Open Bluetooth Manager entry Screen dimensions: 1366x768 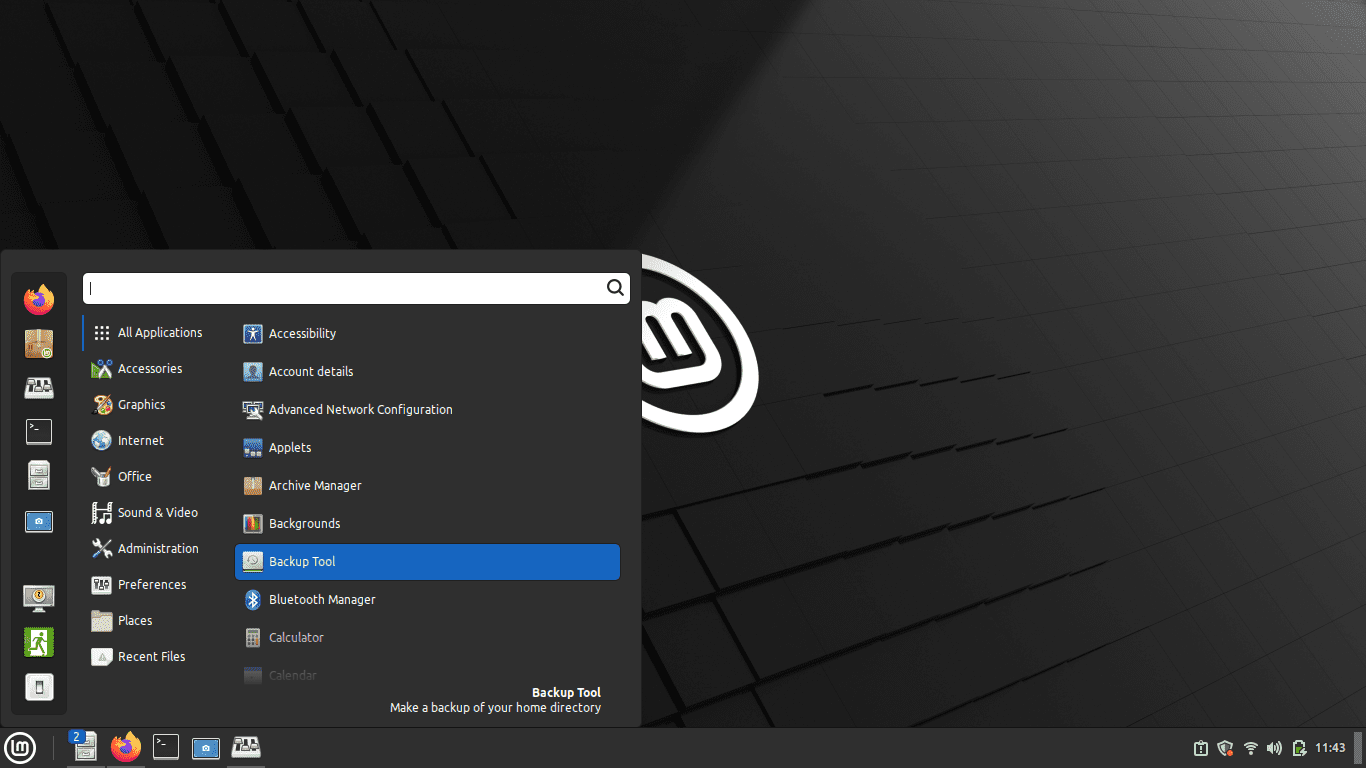tap(428, 600)
